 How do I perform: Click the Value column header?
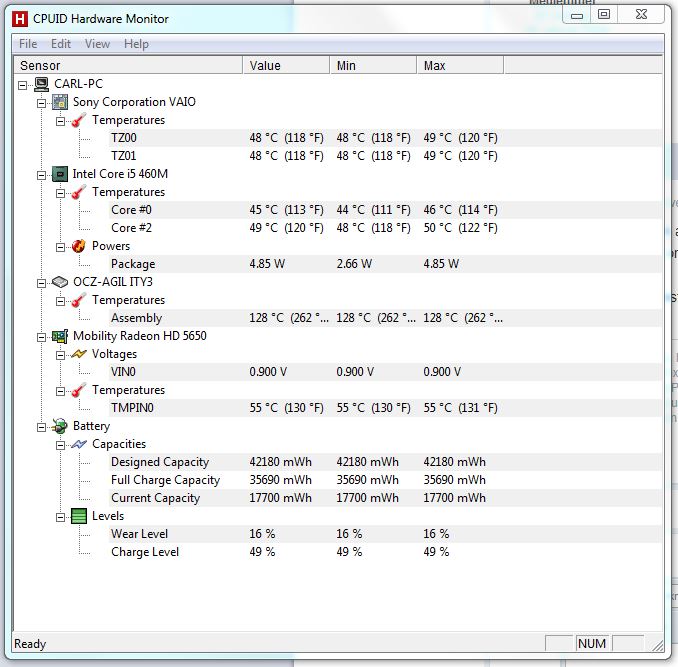point(286,66)
